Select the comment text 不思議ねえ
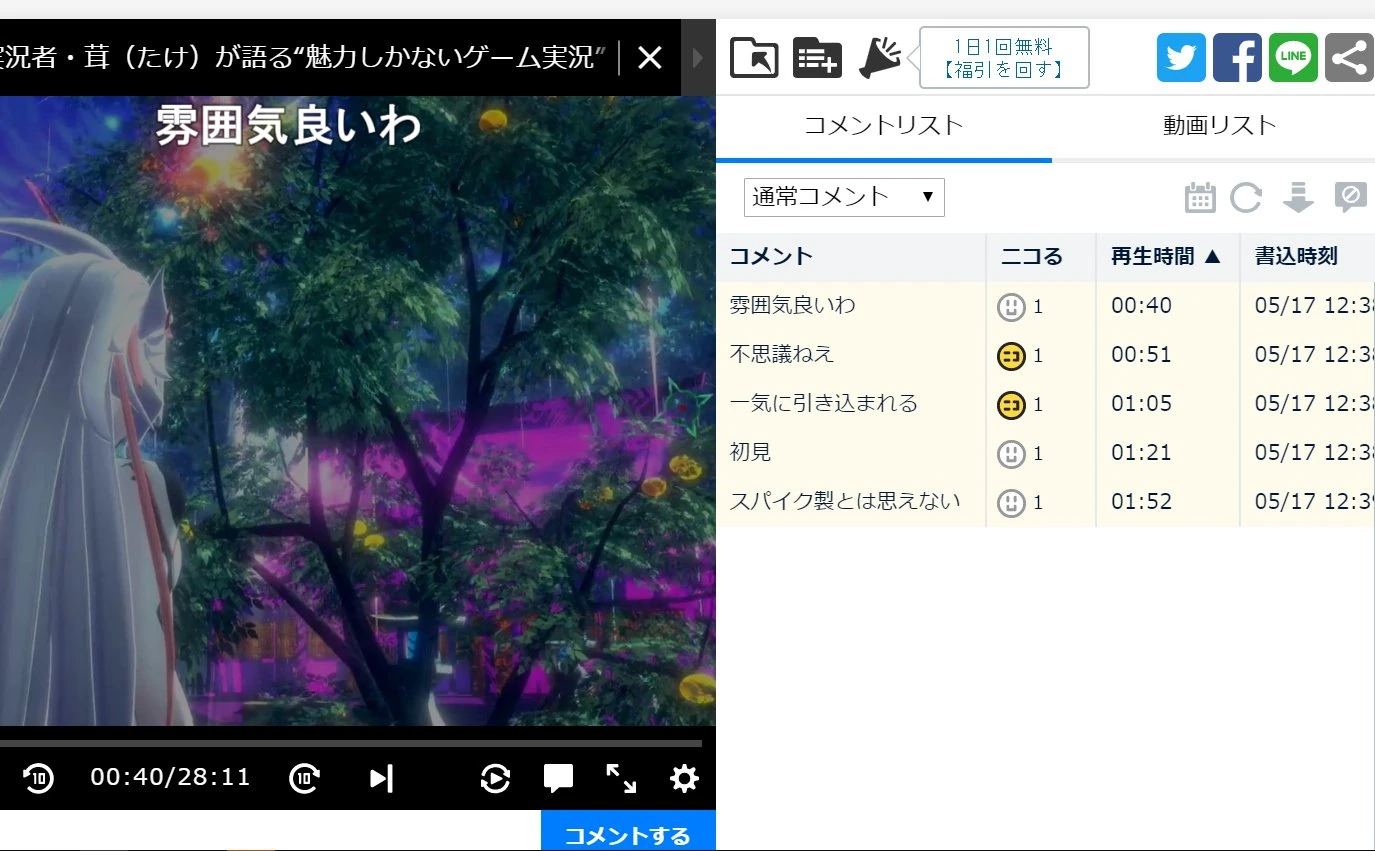Image resolution: width=1375 pixels, height=851 pixels. (782, 355)
